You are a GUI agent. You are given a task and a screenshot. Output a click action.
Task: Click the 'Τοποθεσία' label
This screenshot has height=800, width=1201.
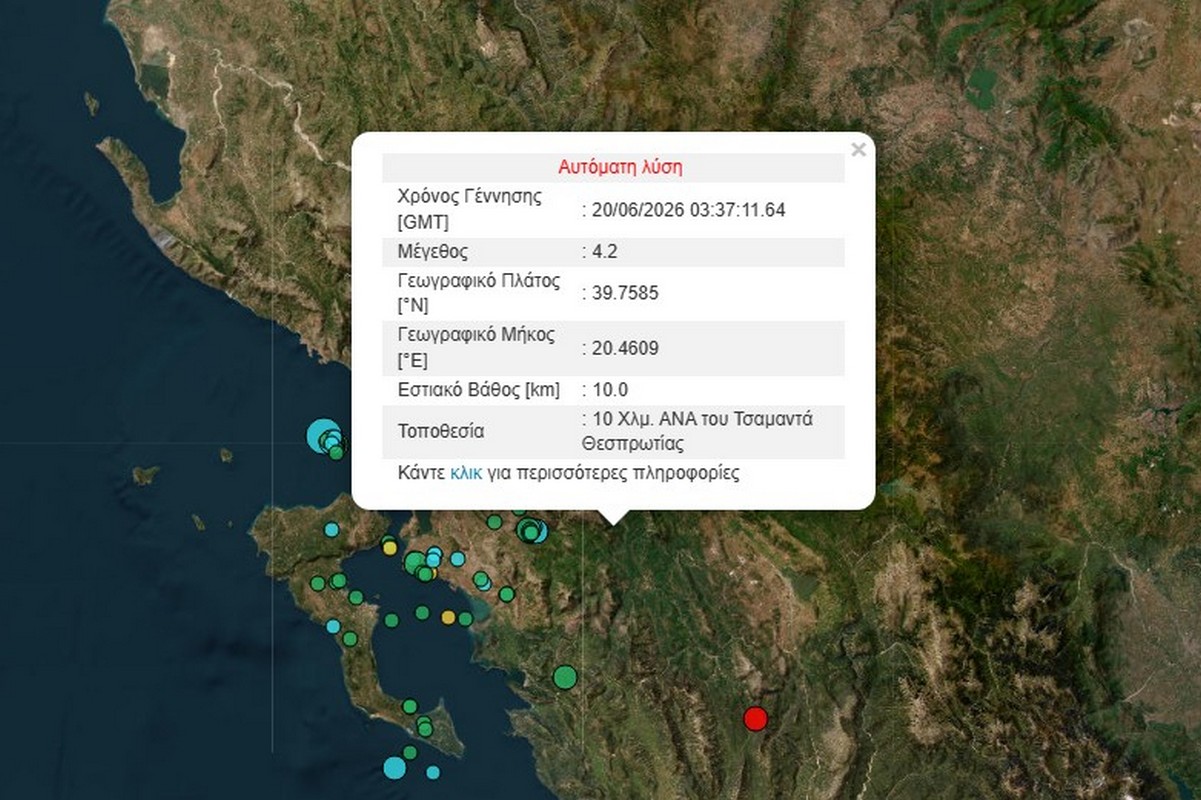tap(441, 432)
